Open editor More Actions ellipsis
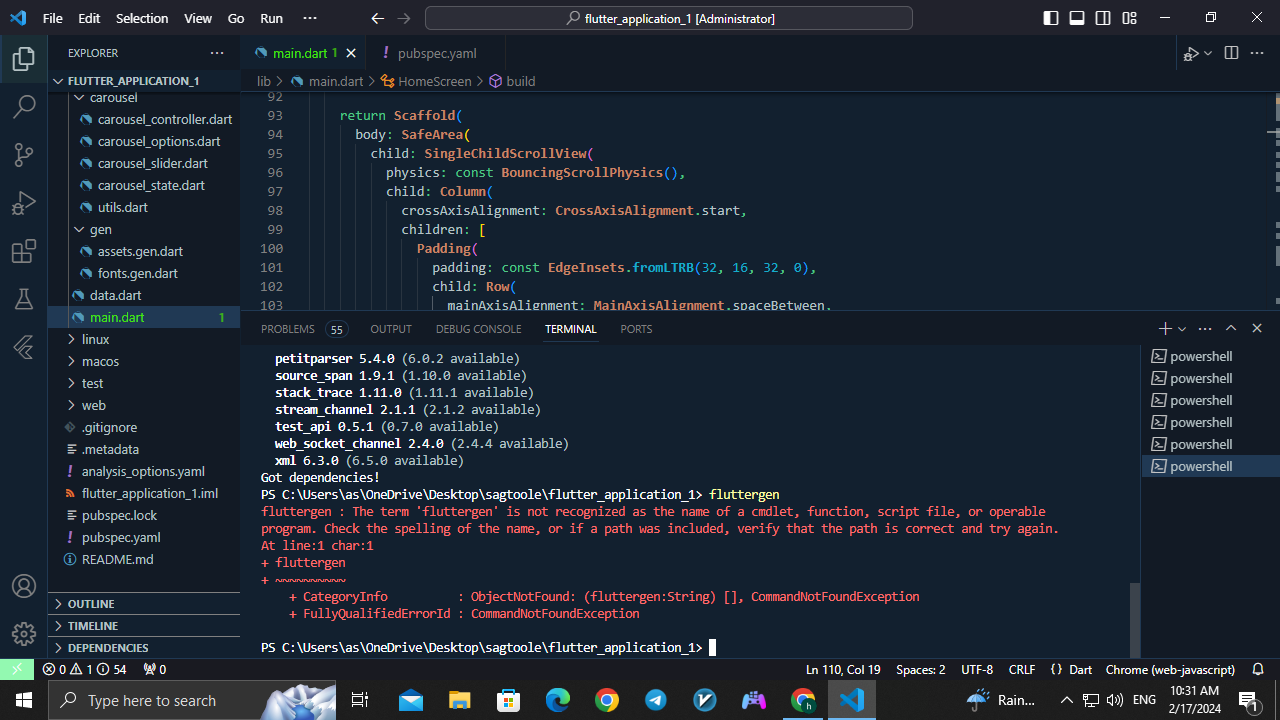1280x720 pixels. (1258, 53)
